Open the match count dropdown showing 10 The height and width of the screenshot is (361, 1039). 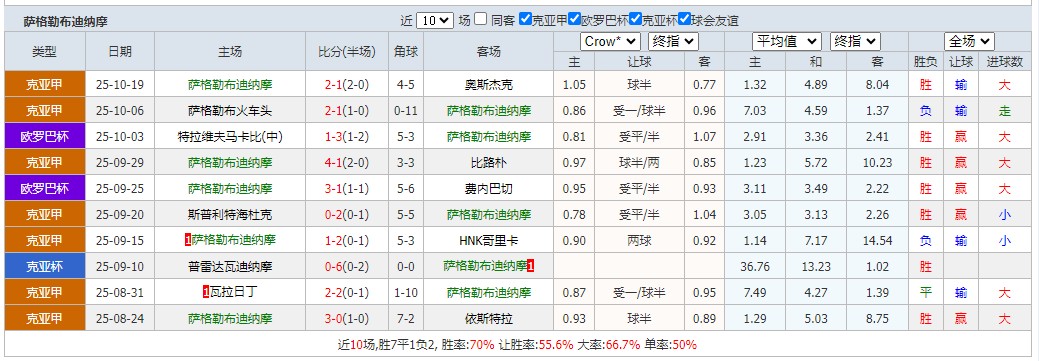pyautogui.click(x=435, y=21)
